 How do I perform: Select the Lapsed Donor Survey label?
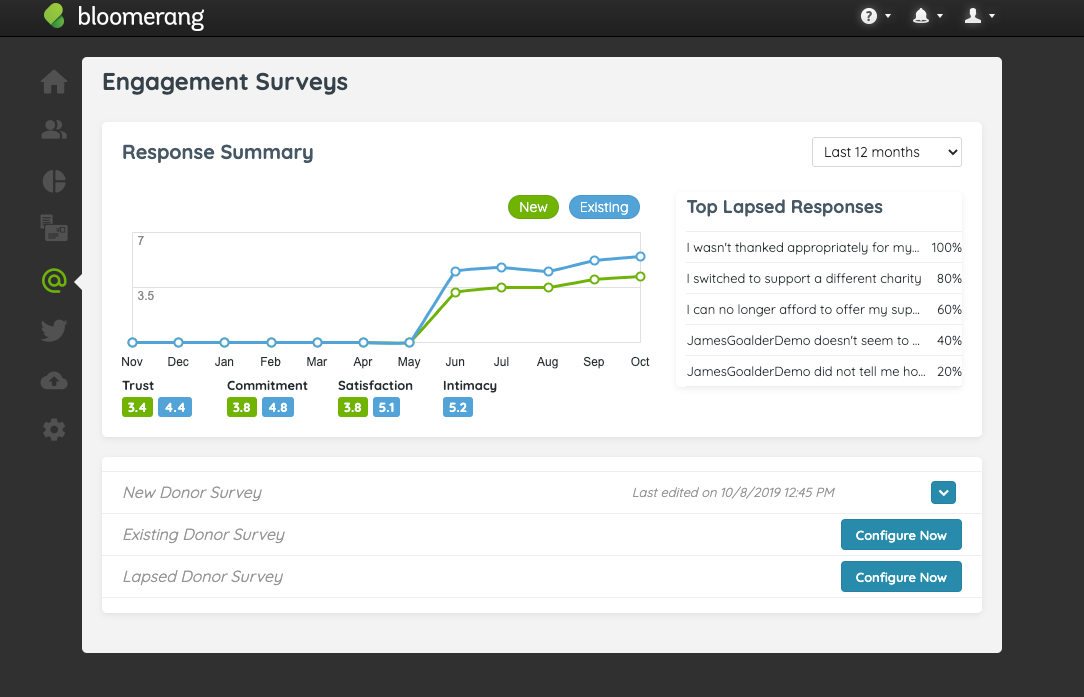pyautogui.click(x=203, y=577)
